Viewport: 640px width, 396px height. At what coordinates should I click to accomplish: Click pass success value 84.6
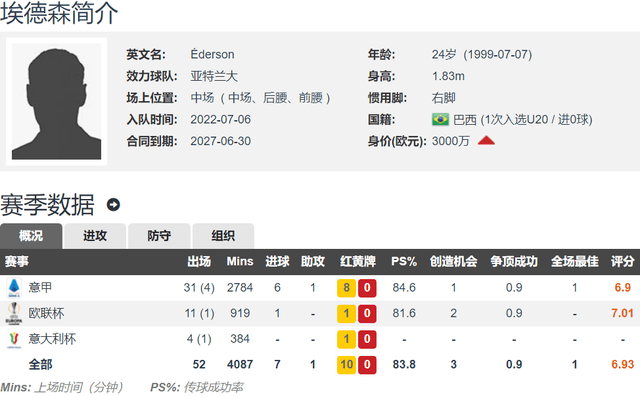click(x=404, y=287)
